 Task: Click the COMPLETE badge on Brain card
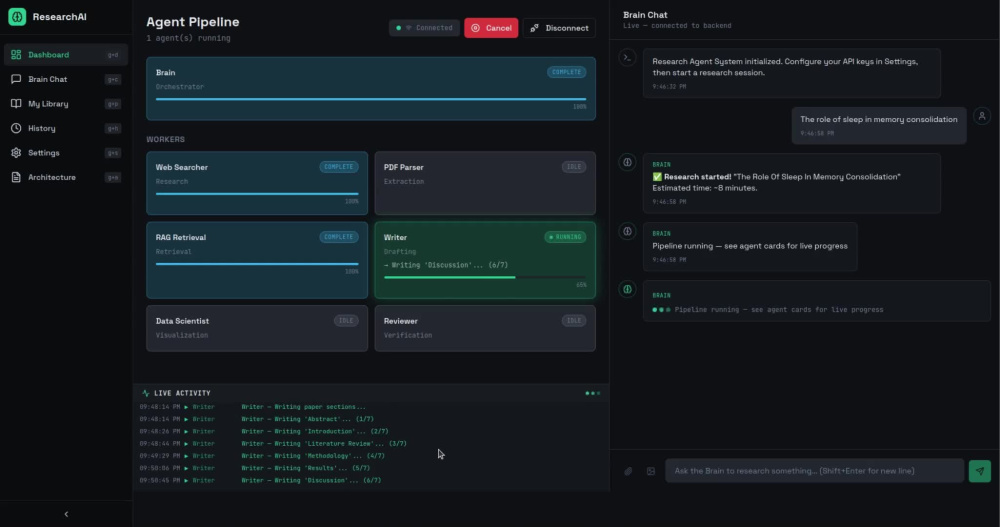(566, 72)
